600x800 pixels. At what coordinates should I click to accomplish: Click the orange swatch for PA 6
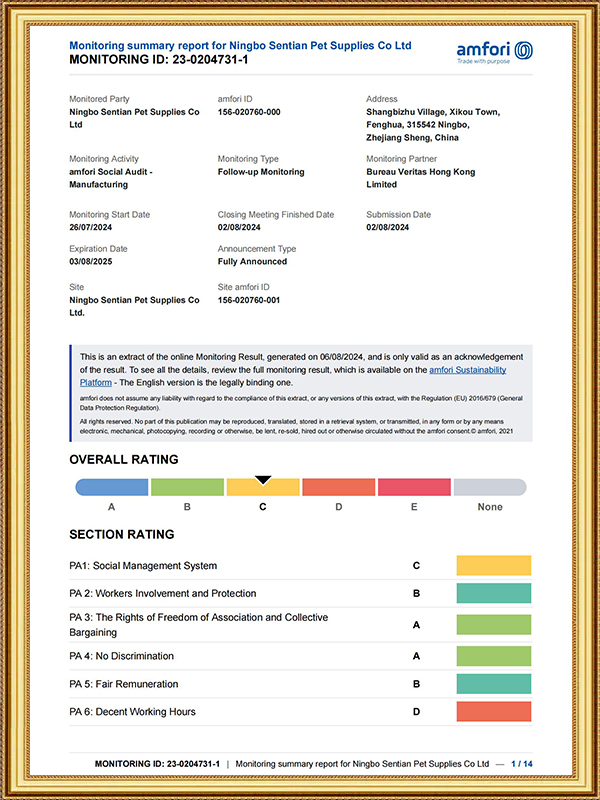[494, 712]
